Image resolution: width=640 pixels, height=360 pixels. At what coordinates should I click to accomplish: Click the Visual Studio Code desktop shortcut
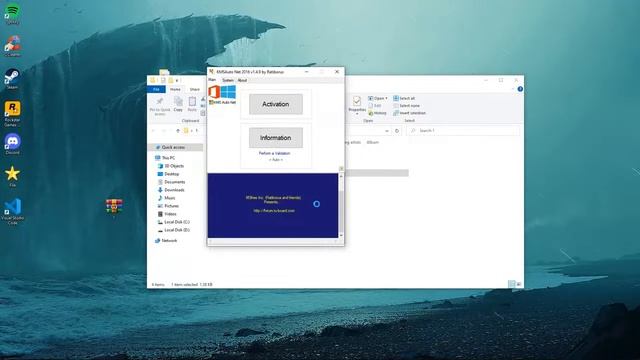point(12,212)
